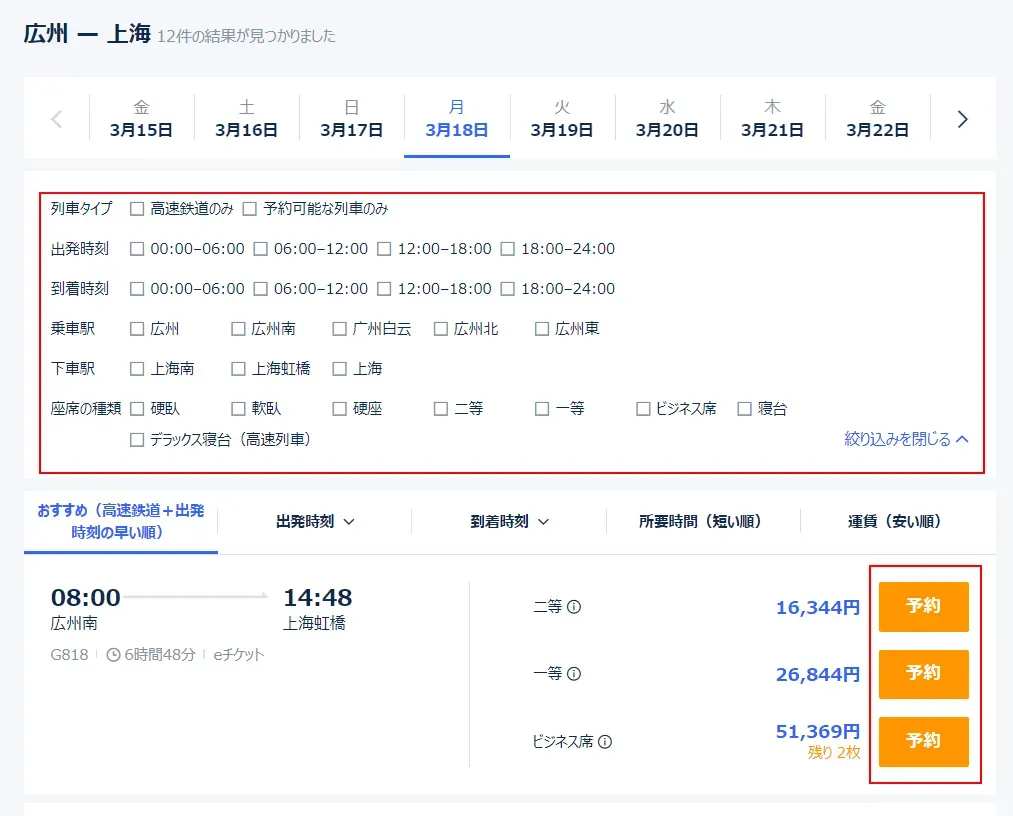Enable the 高速鉄道のみ filter
This screenshot has height=816, width=1013.
point(138,210)
